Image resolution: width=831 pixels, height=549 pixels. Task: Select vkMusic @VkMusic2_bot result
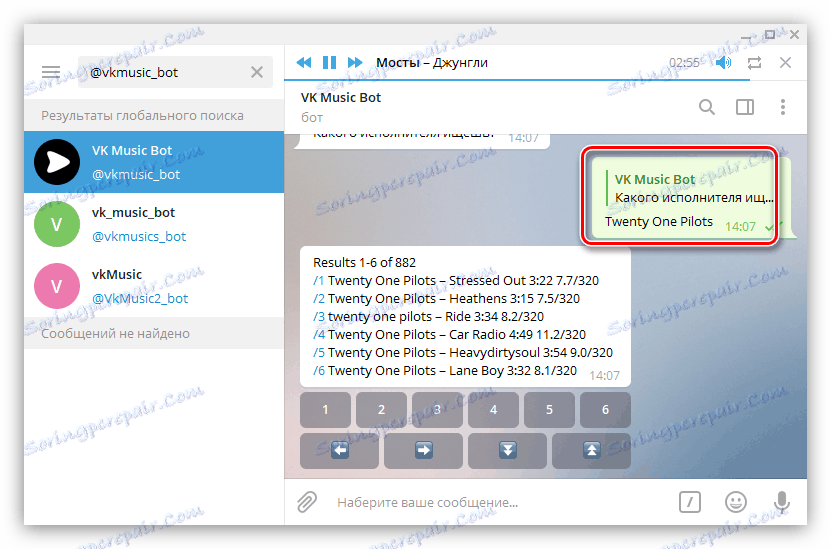pos(154,286)
